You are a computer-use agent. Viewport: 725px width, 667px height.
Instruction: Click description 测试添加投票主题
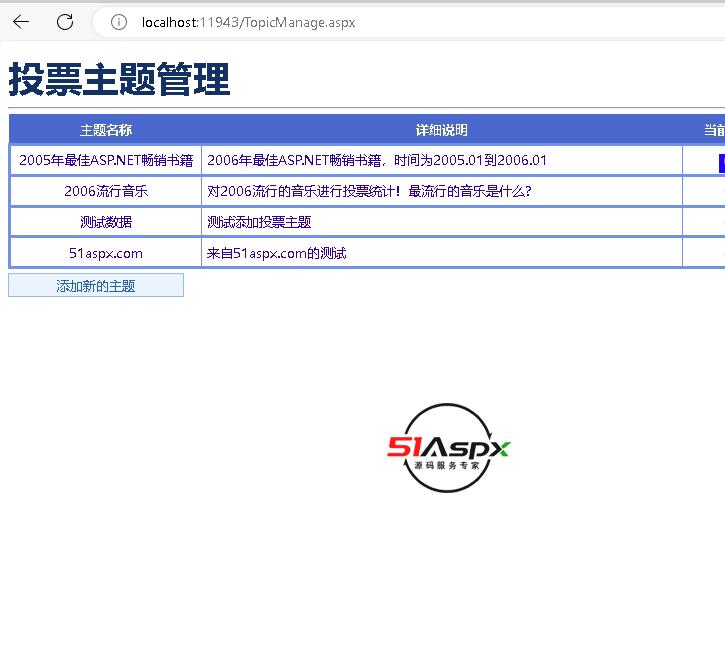[x=442, y=222]
